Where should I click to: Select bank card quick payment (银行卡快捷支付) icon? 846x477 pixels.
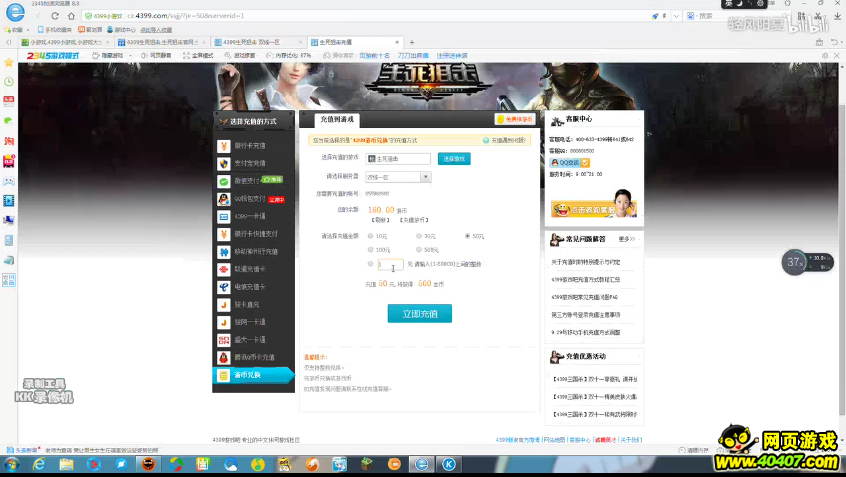click(224, 234)
